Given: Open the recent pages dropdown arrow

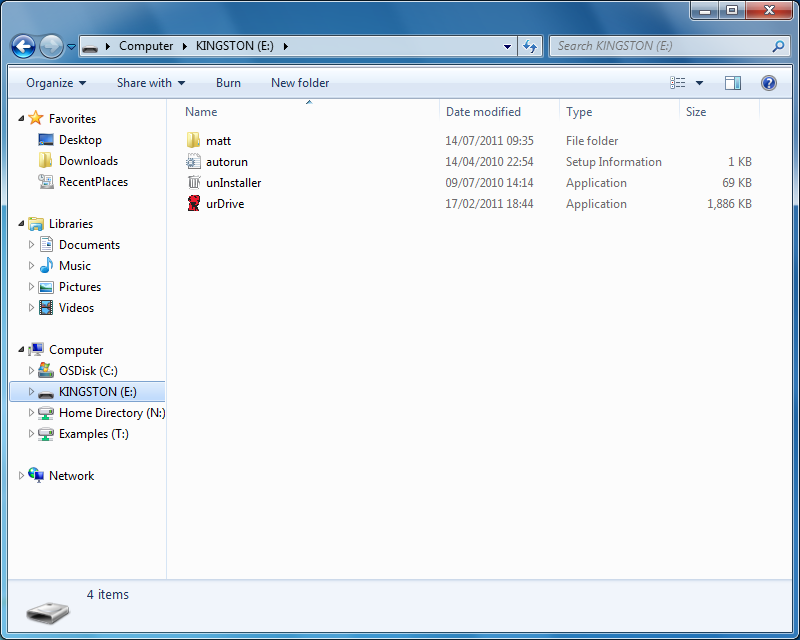Looking at the screenshot, I should point(71,46).
